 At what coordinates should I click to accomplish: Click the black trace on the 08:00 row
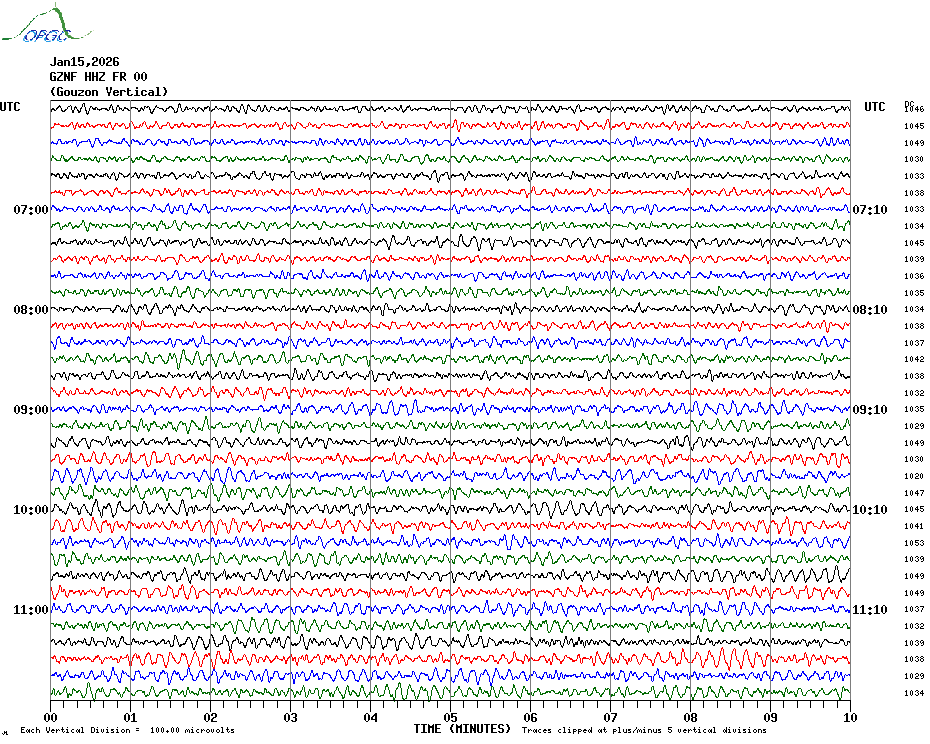451,309
